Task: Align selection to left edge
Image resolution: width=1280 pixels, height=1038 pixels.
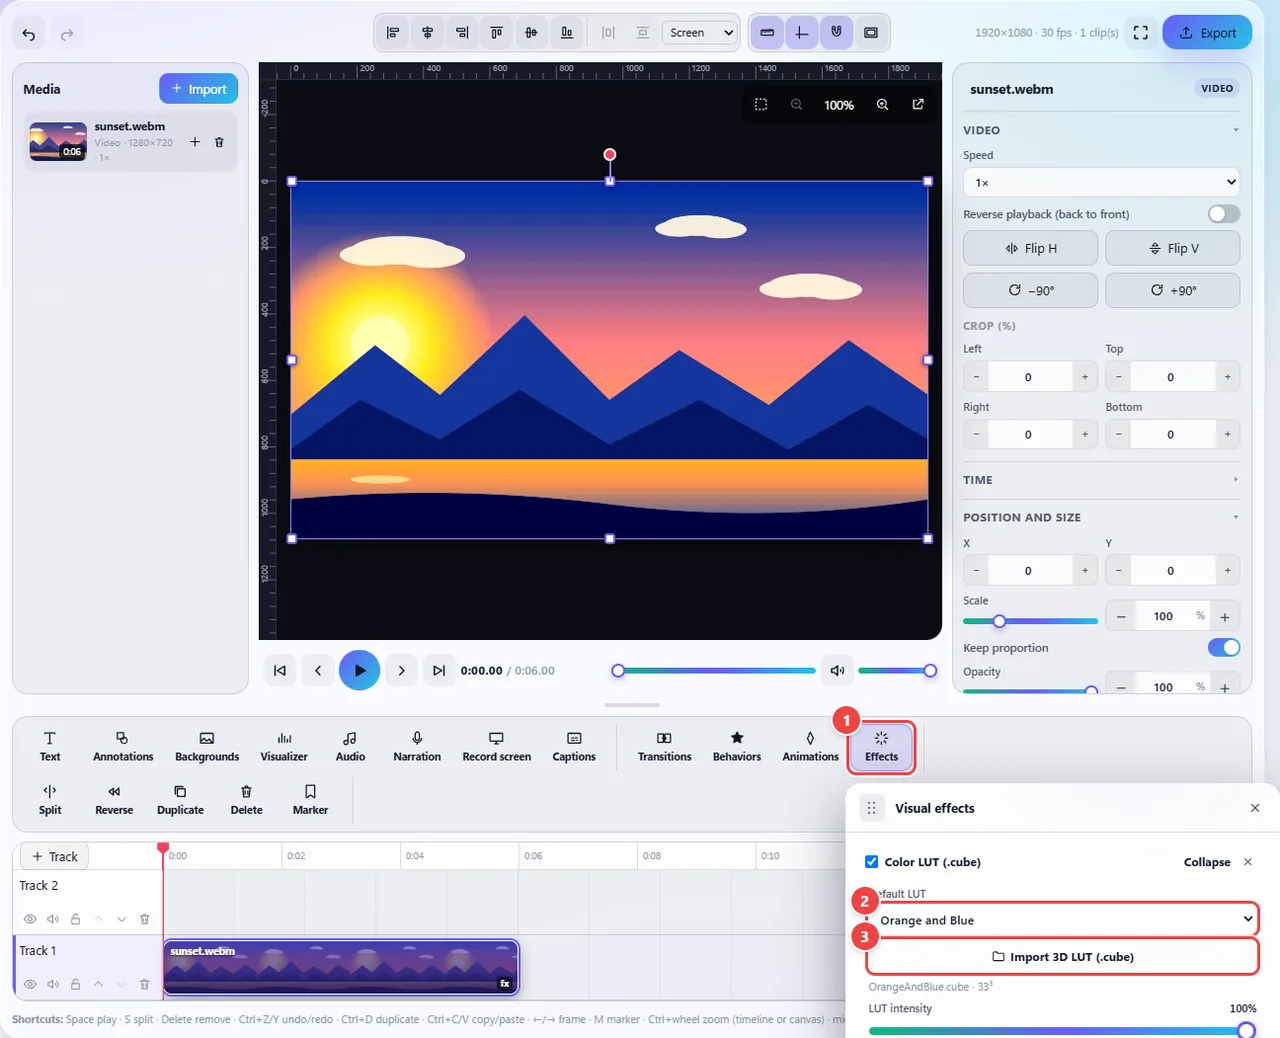Action: 393,33
